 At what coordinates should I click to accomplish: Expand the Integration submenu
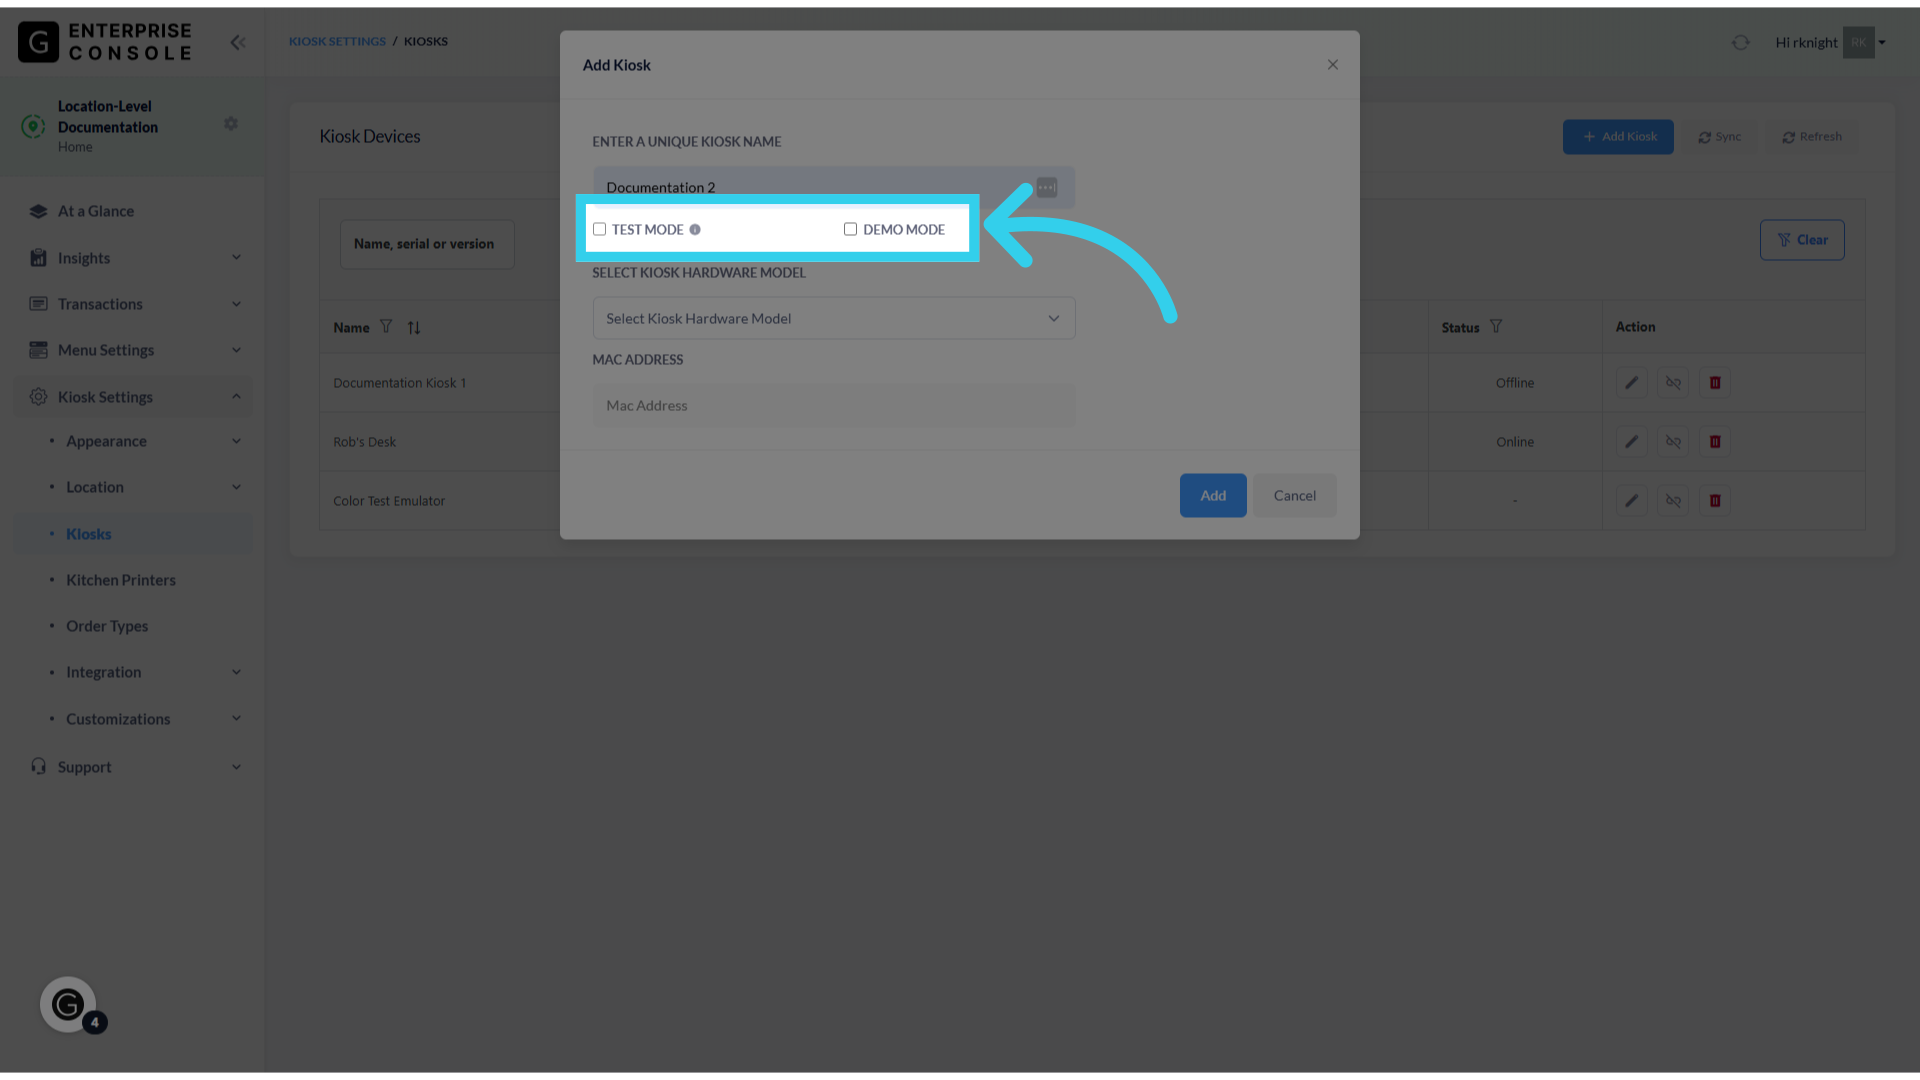(x=134, y=672)
